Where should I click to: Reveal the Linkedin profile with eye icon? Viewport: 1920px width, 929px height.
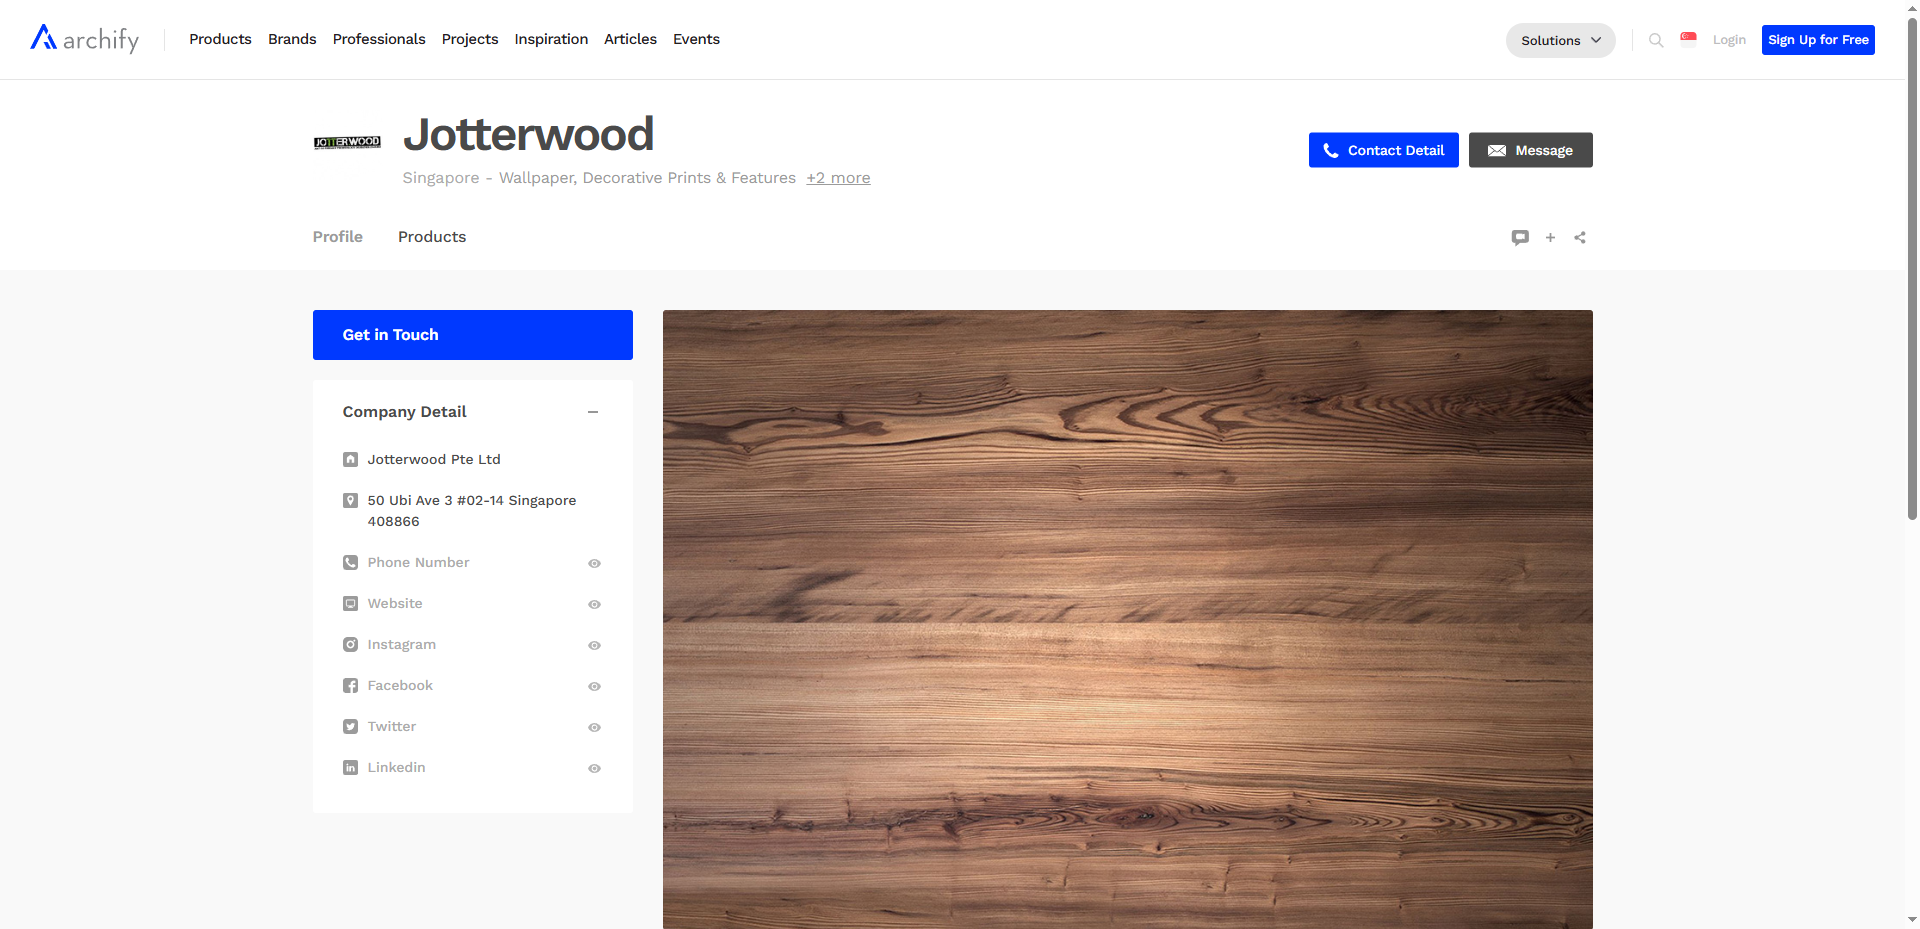click(x=594, y=769)
